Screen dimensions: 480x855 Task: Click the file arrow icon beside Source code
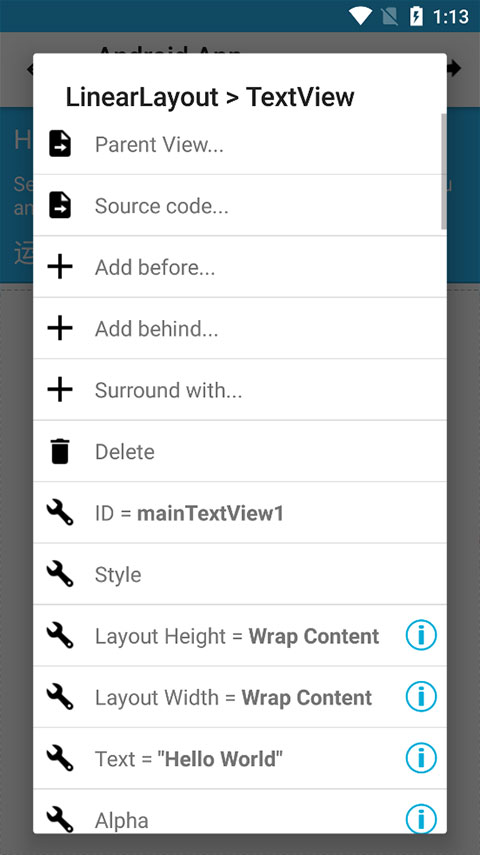(60, 206)
